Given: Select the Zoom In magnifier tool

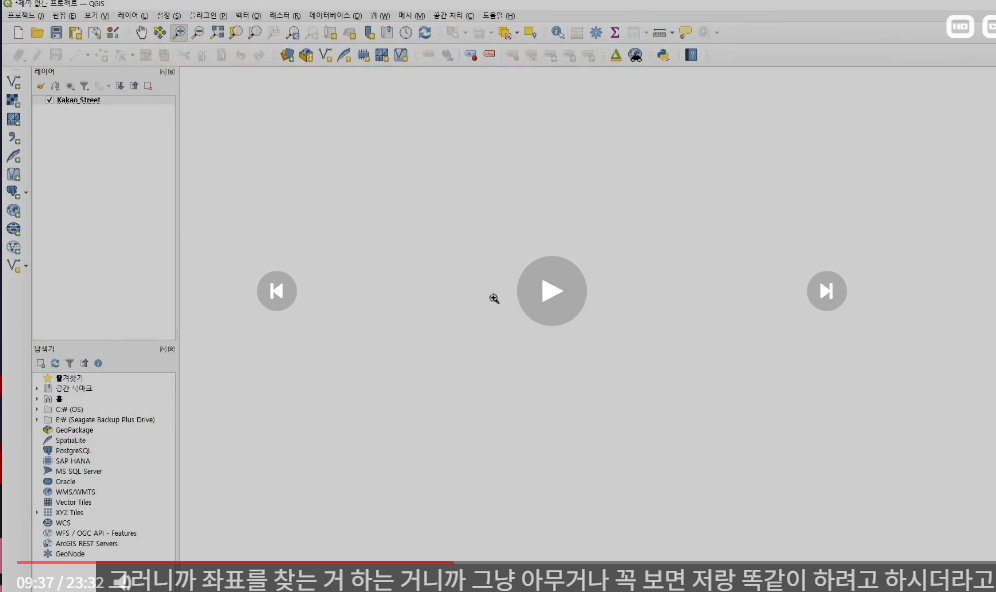Looking at the screenshot, I should (179, 32).
